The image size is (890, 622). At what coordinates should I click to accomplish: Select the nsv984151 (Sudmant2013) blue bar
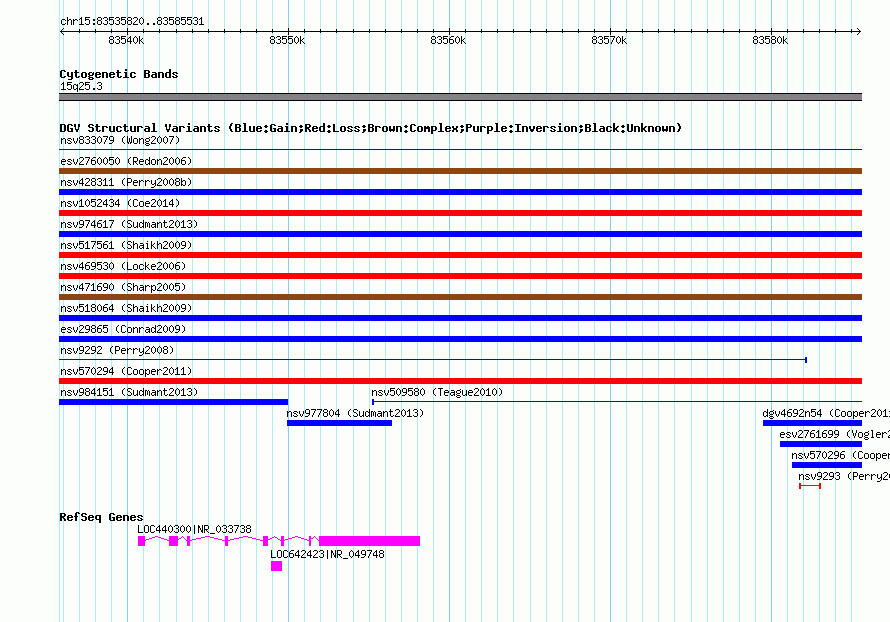pos(173,402)
